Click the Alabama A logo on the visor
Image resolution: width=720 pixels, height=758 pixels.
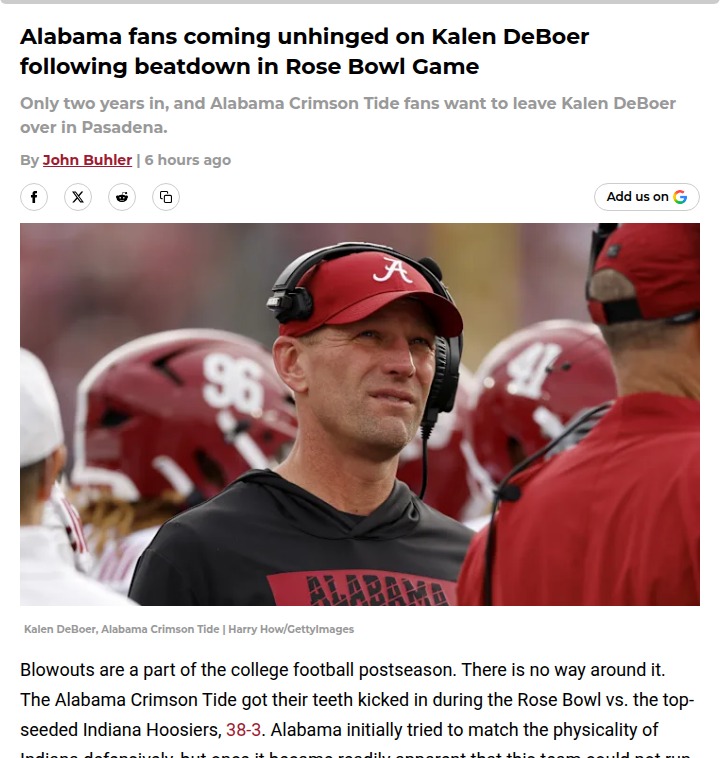pos(392,269)
